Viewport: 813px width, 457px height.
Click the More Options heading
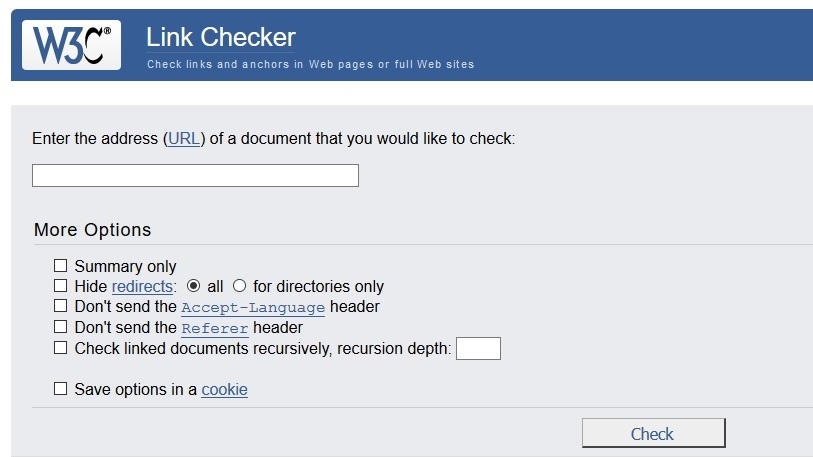pos(92,229)
